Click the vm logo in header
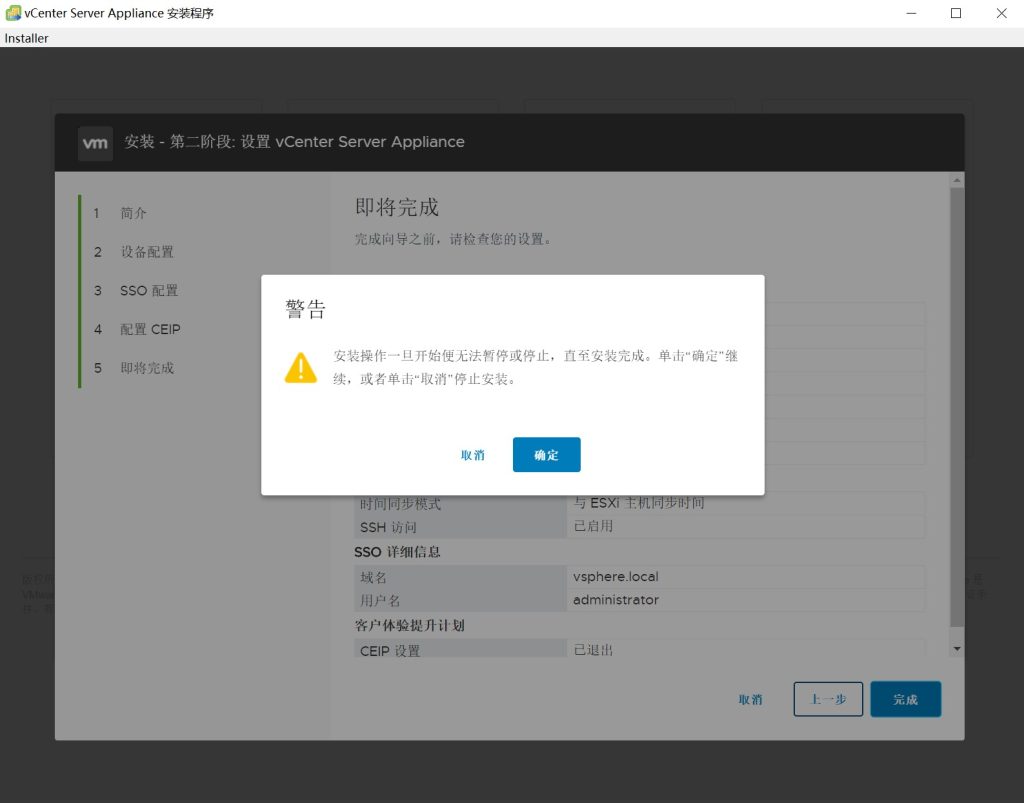This screenshot has height=803, width=1024. [95, 143]
